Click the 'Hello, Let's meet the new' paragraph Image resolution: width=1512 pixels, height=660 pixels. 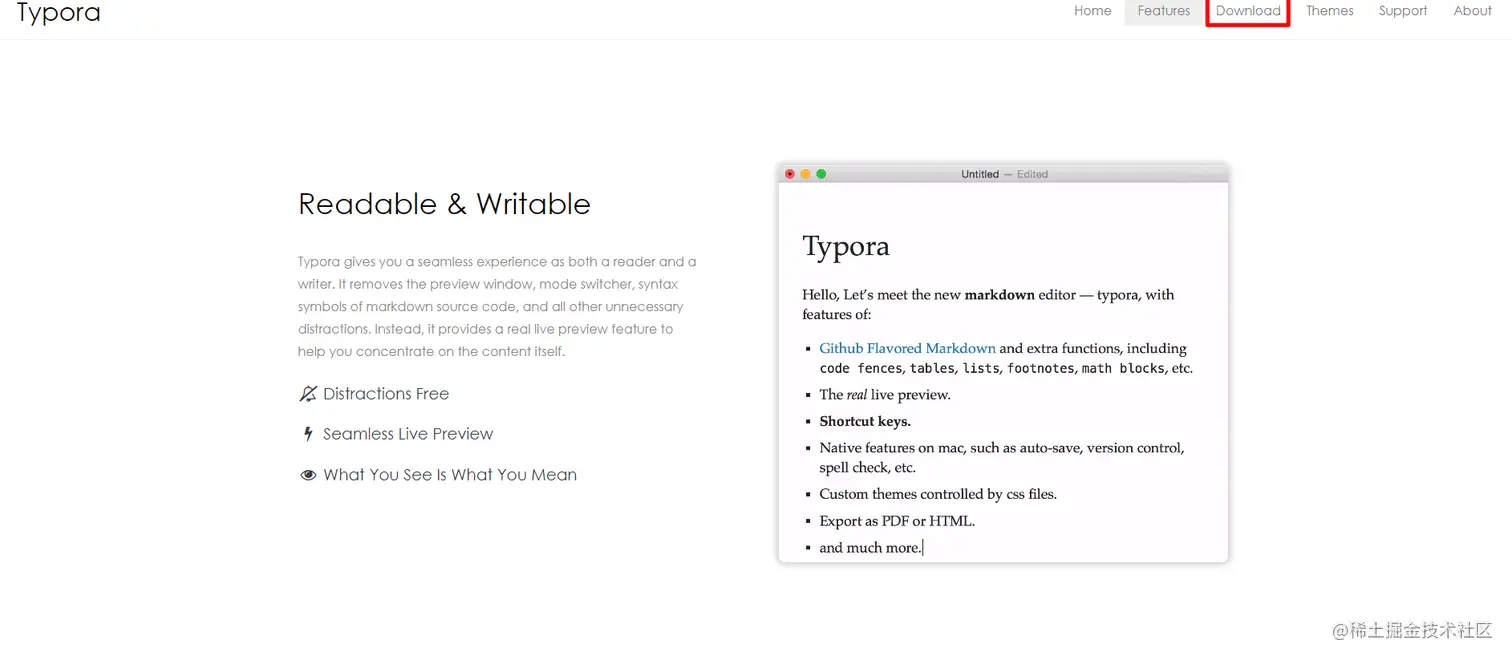pyautogui.click(x=988, y=304)
